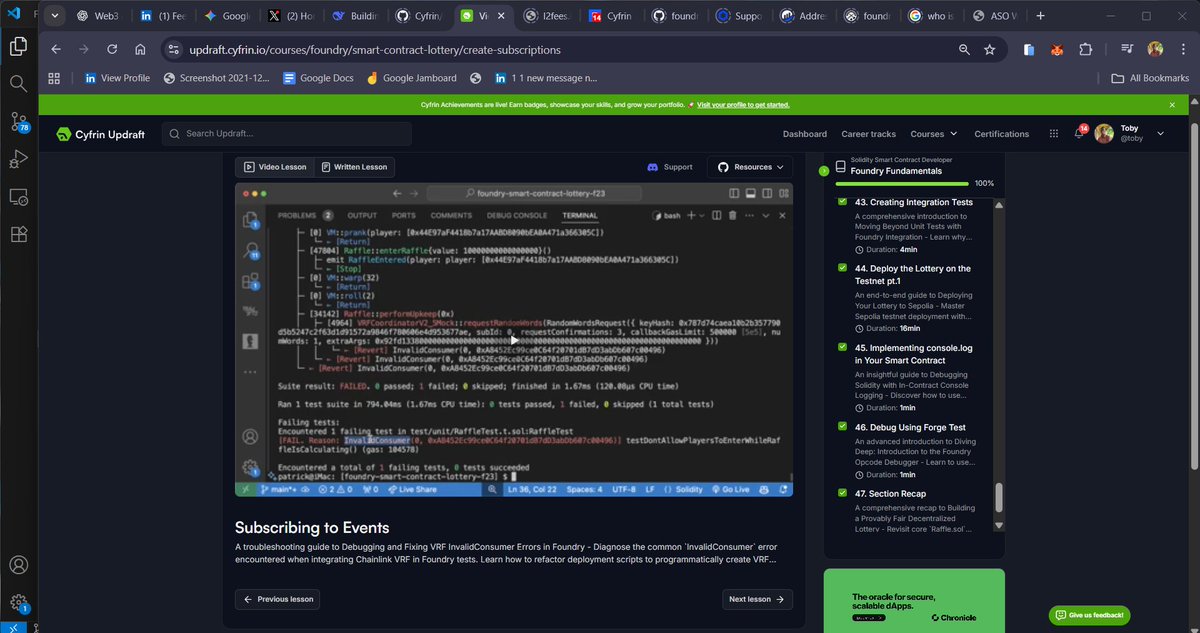Open lesson 47. Section Recap
The image size is (1200, 633).
click(890, 493)
